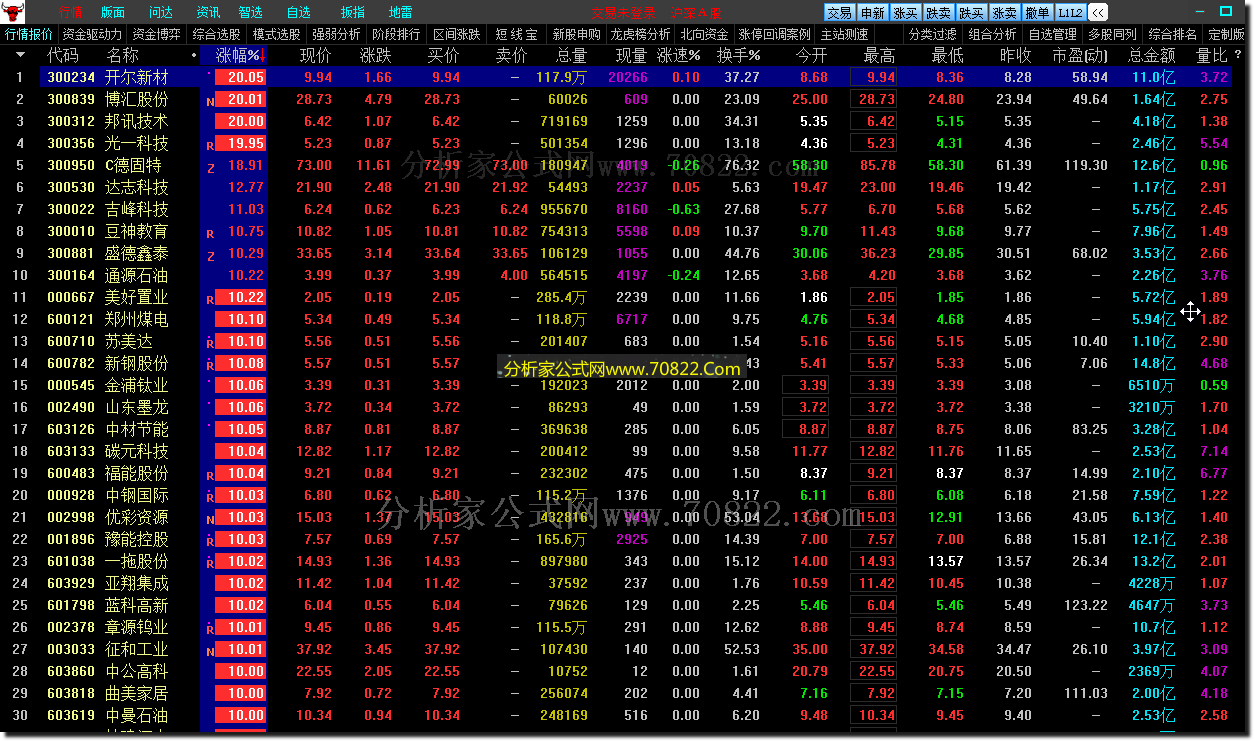
Task: Sort by the 总量 column header
Action: (571, 55)
